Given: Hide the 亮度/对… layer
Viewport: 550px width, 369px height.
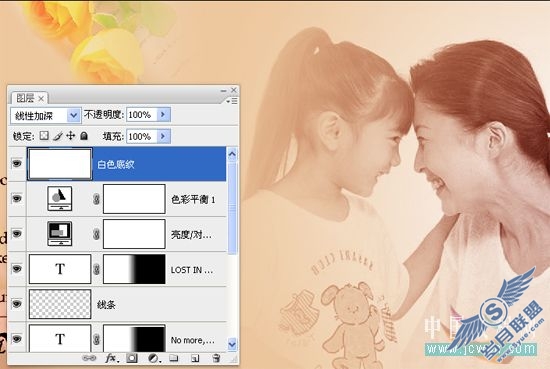Looking at the screenshot, I should point(16,234).
